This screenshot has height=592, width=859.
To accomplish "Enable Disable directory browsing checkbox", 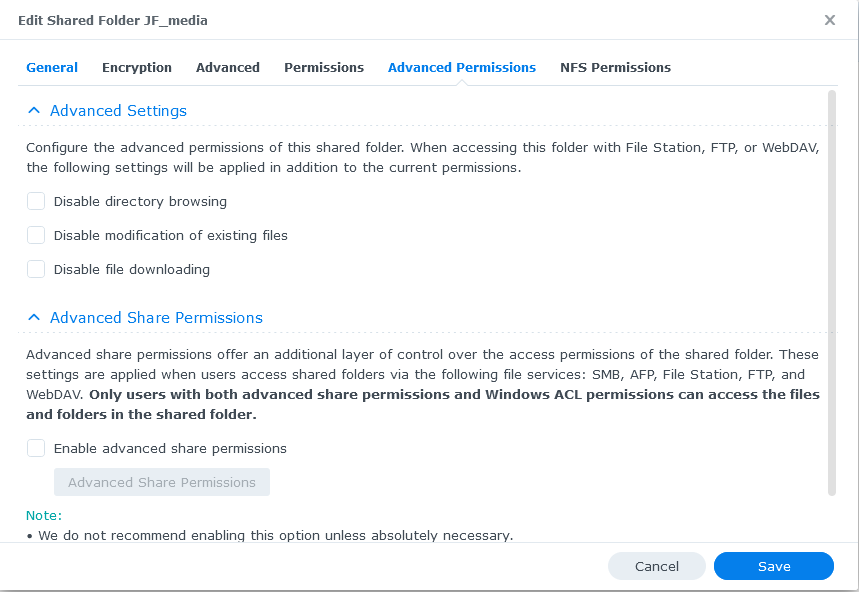I will (x=36, y=201).
